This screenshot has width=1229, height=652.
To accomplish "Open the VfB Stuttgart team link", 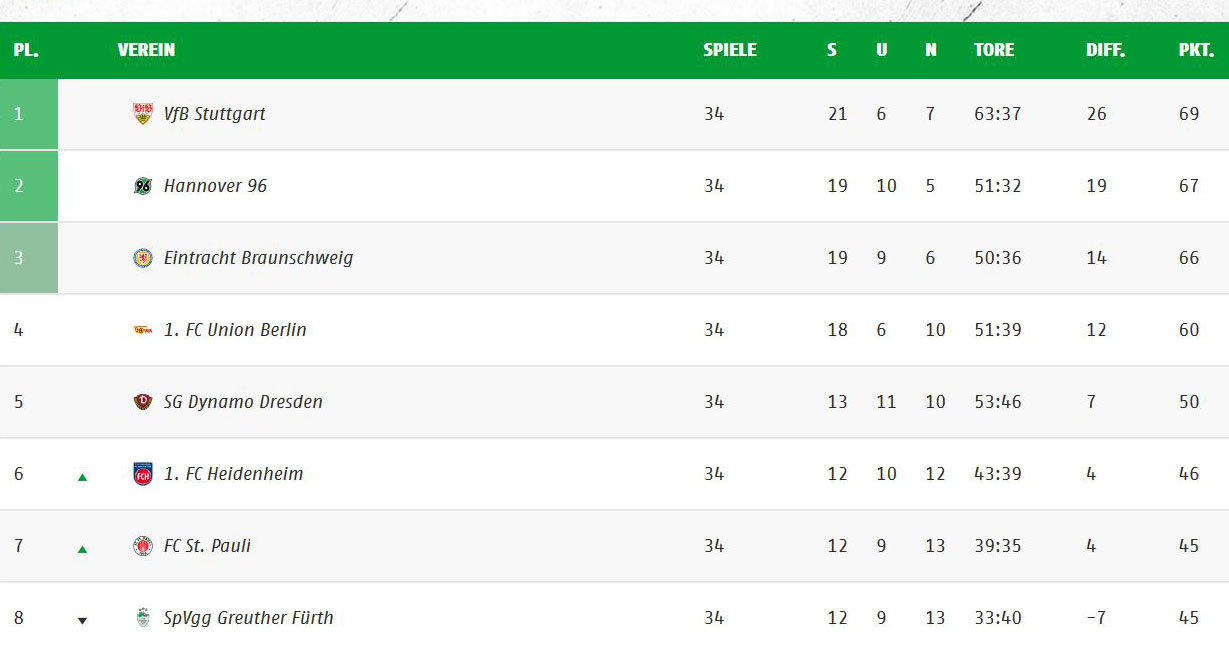I will [215, 114].
